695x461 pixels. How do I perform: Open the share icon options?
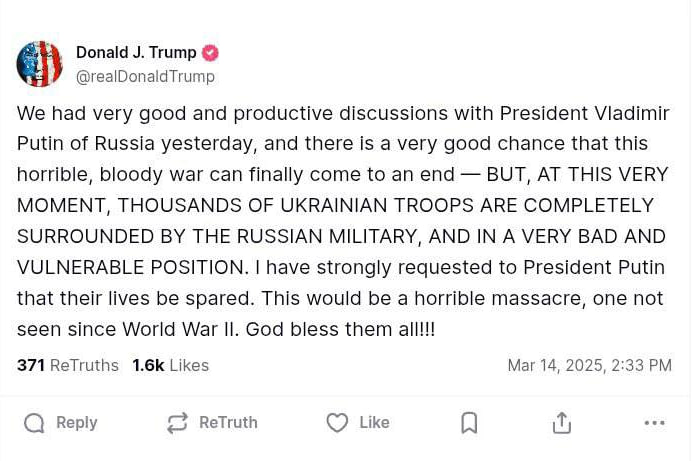click(562, 423)
